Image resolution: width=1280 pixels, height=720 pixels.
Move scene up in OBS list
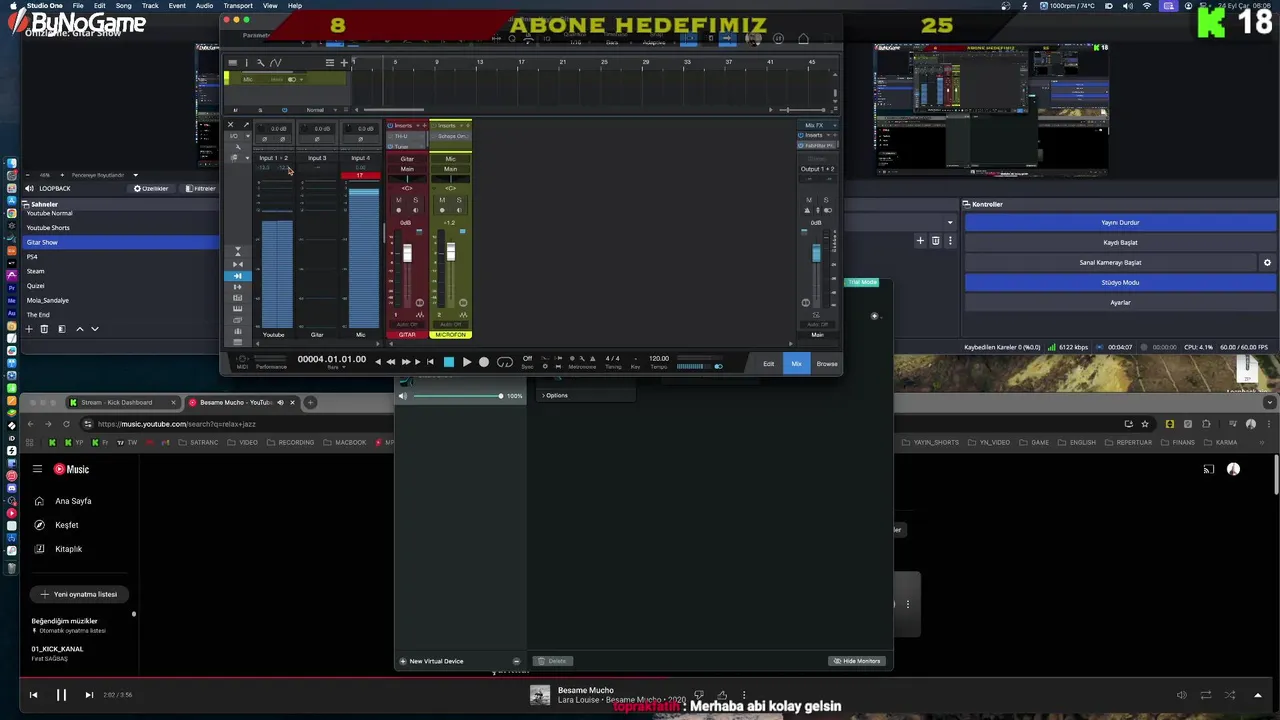coord(80,329)
